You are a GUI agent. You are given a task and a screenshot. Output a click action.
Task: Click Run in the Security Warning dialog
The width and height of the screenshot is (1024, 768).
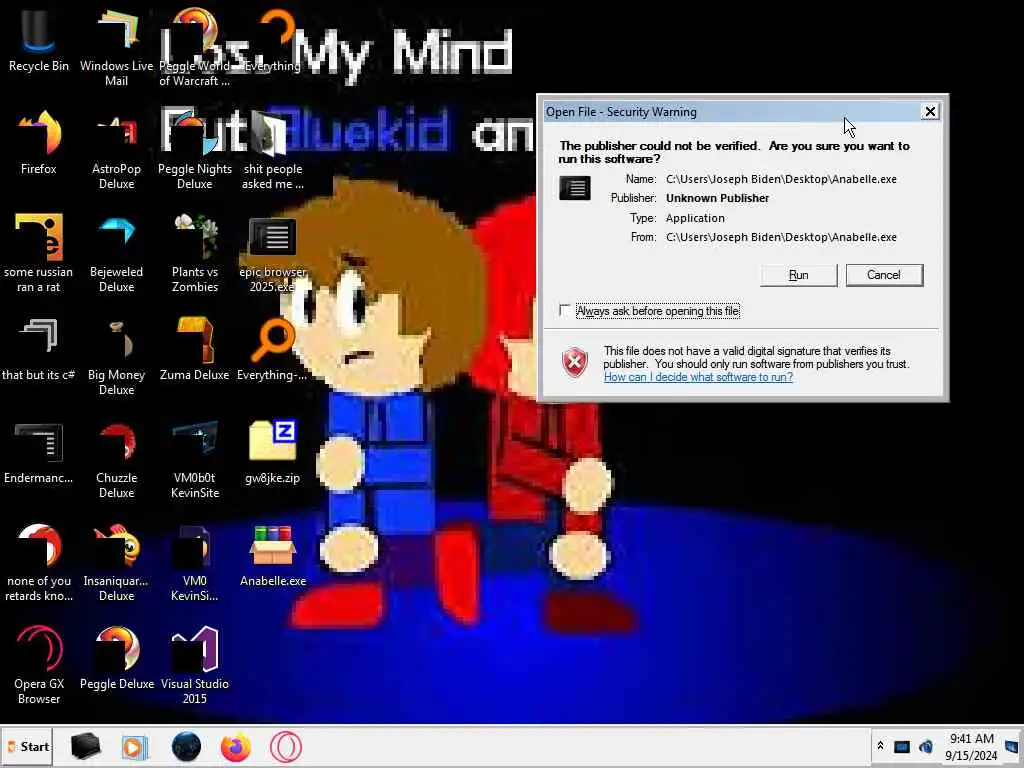(798, 275)
